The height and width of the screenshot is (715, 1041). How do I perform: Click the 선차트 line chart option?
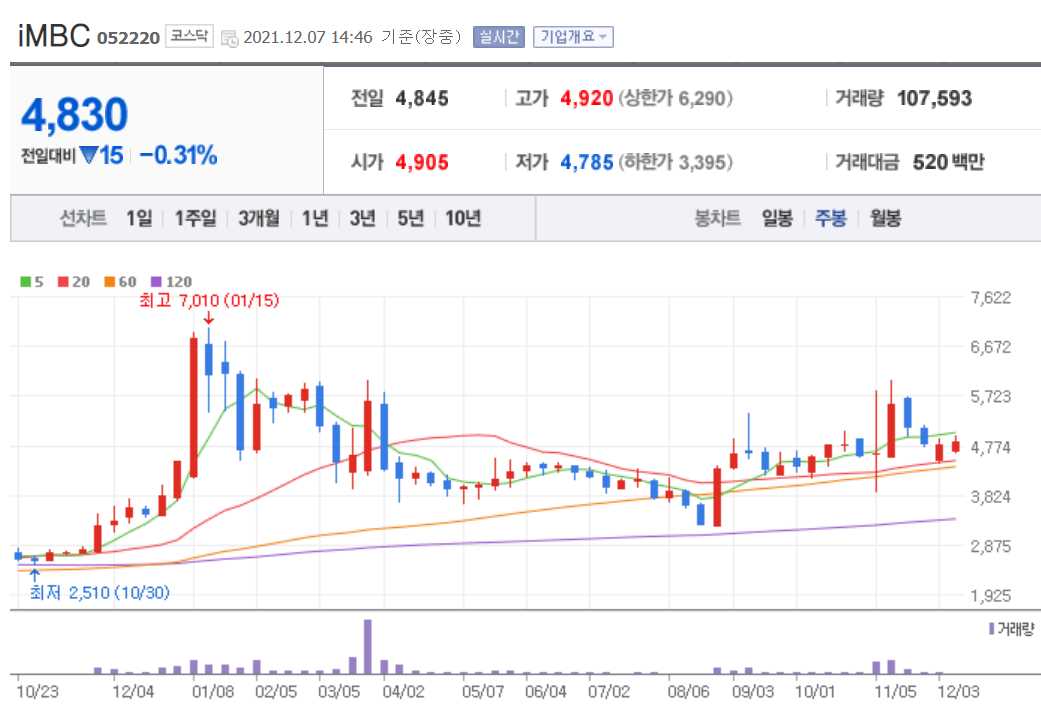click(x=83, y=218)
